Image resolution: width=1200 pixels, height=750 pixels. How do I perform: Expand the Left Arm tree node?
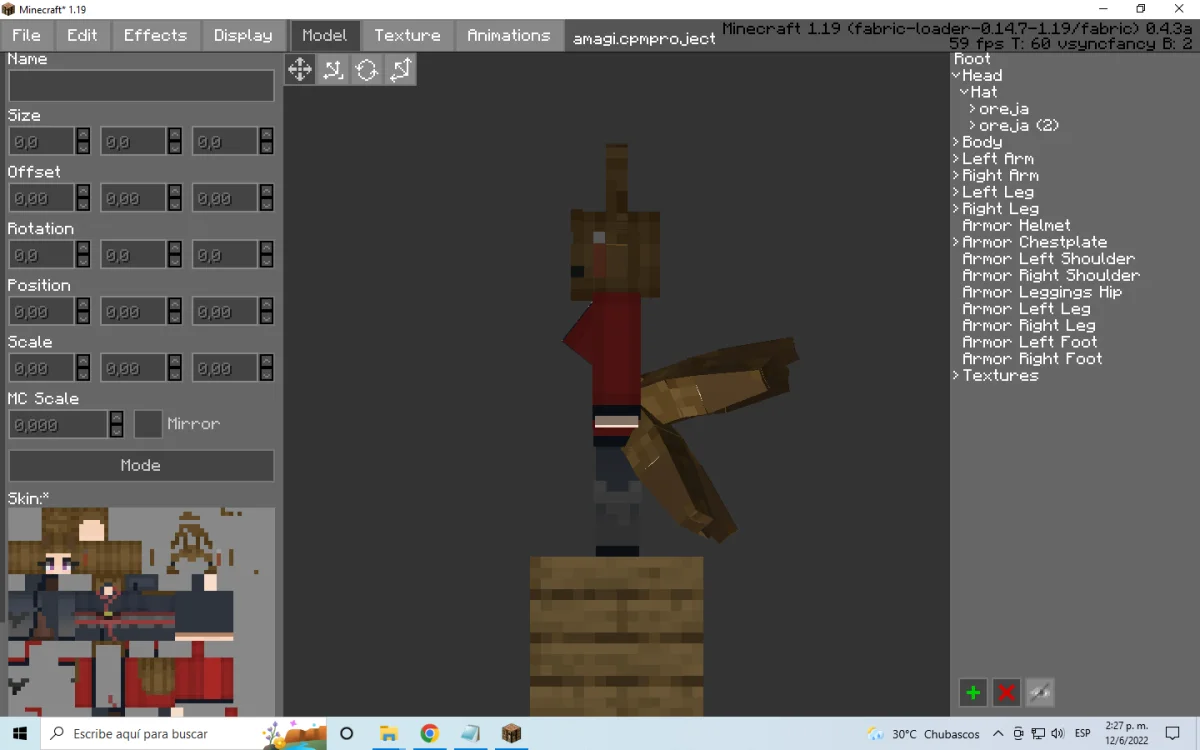coord(956,159)
